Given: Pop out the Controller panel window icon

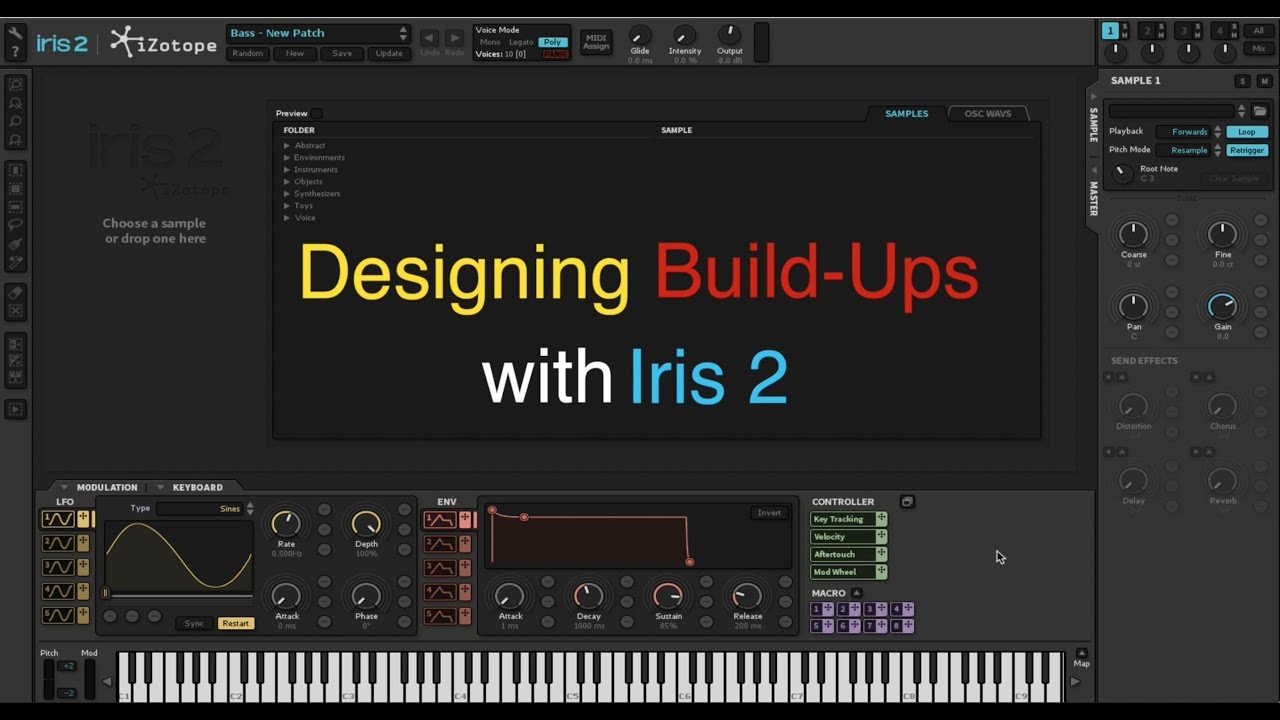Looking at the screenshot, I should click(907, 501).
